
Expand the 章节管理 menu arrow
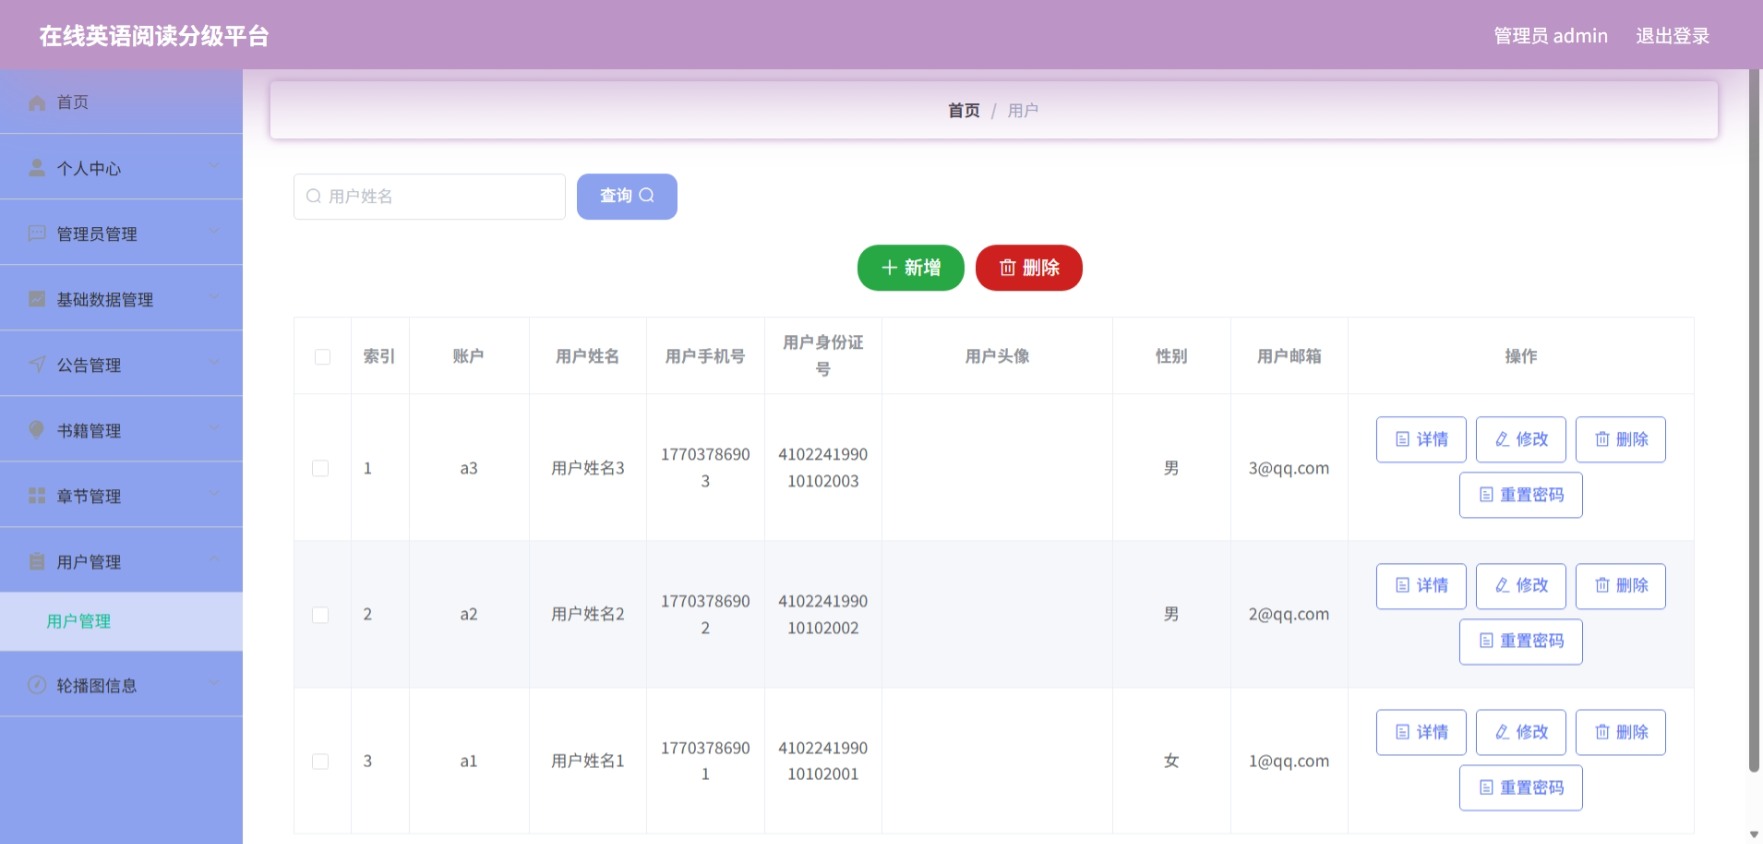pyautogui.click(x=214, y=494)
